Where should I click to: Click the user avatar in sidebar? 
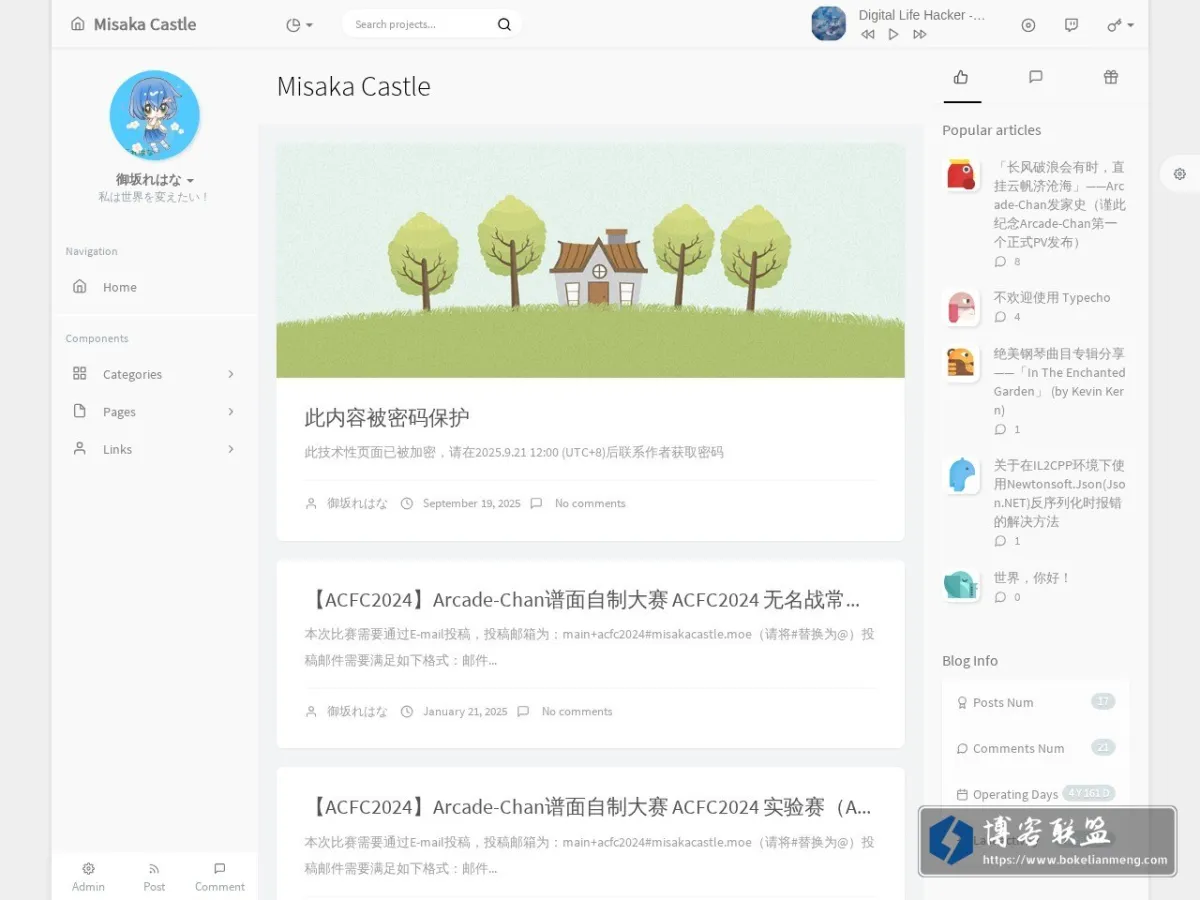coord(154,115)
